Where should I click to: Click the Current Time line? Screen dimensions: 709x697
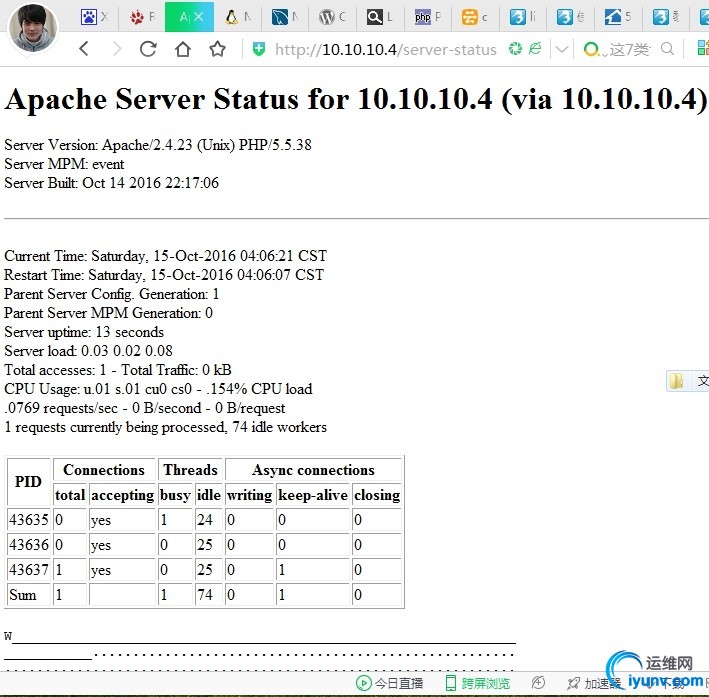(165, 256)
